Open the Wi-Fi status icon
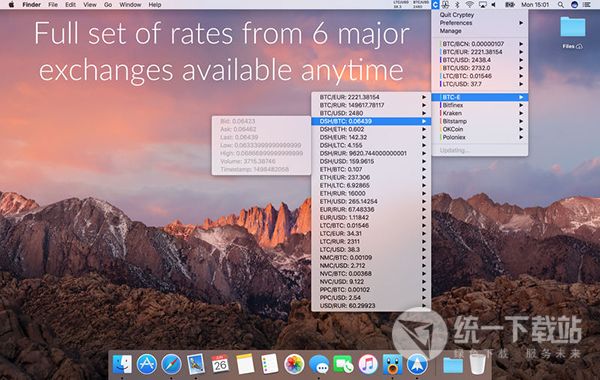The image size is (600, 380). pos(470,5)
